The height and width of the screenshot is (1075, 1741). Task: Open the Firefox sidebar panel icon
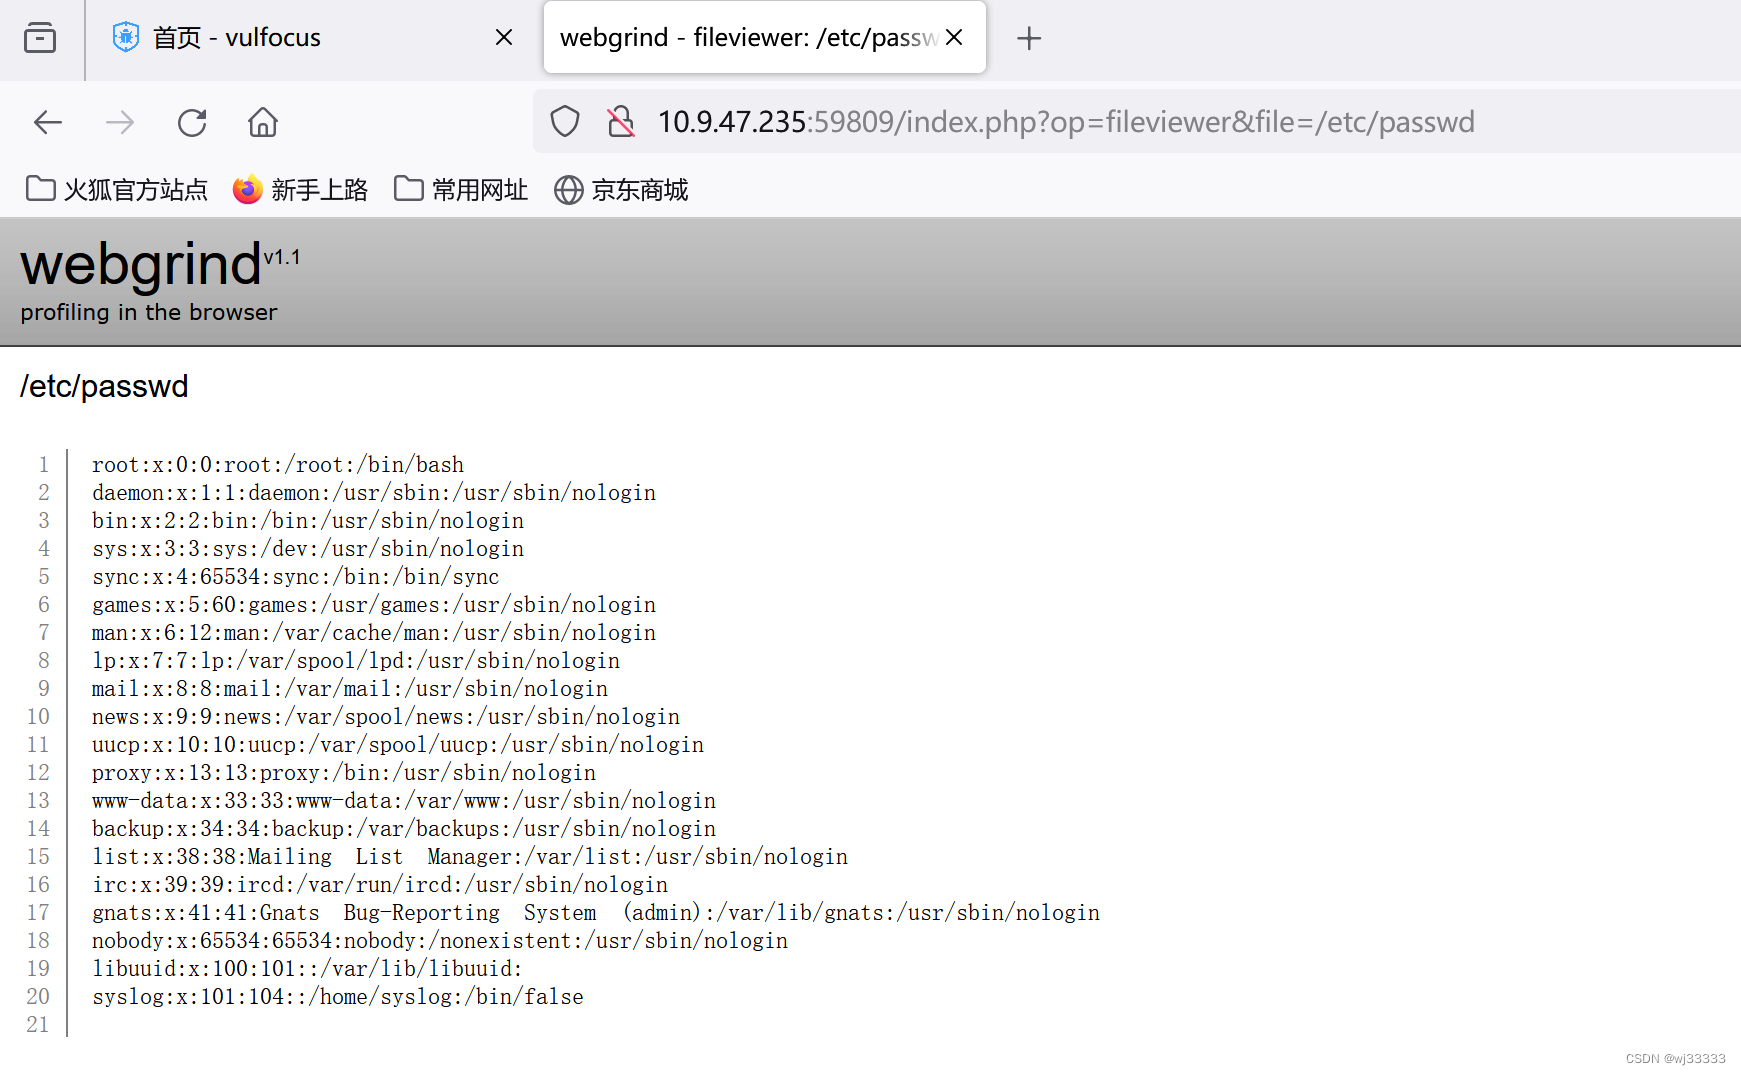click(x=40, y=37)
